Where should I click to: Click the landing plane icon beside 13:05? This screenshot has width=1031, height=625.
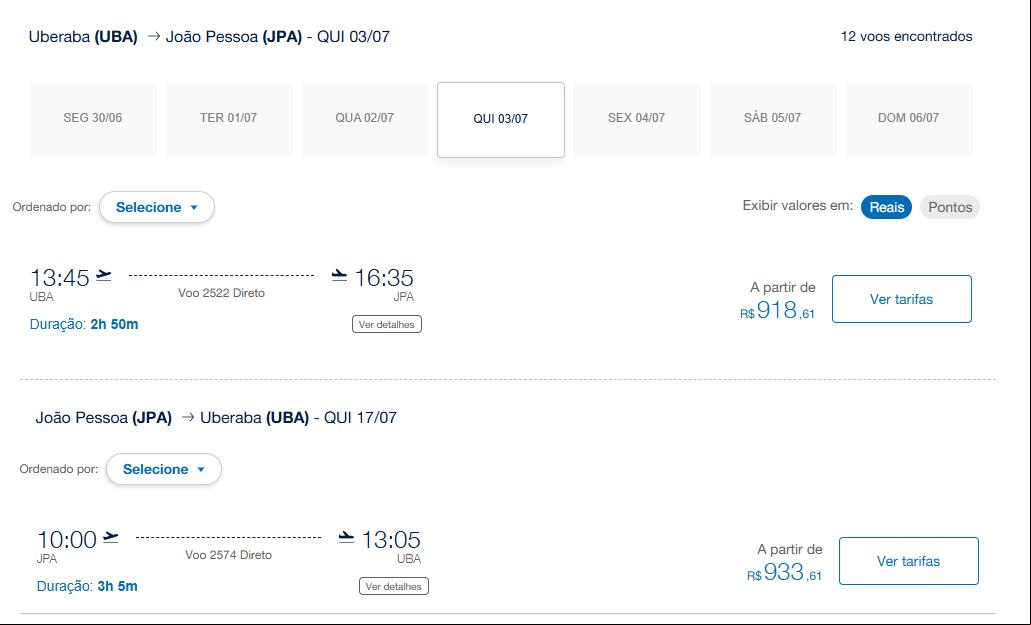click(347, 538)
